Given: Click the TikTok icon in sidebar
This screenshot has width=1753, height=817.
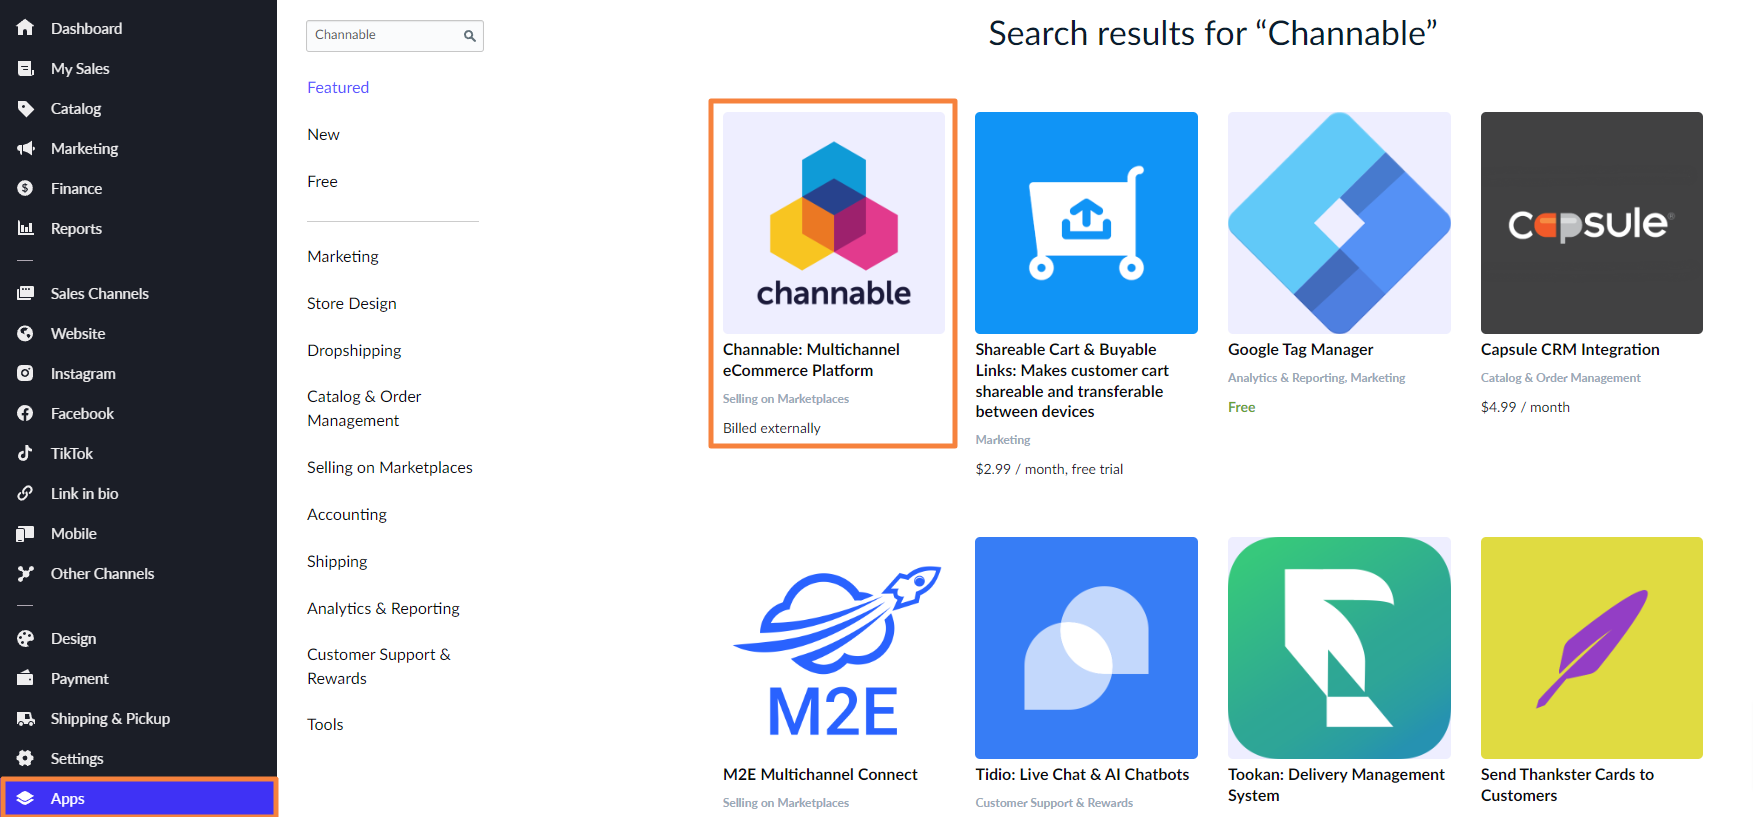Looking at the screenshot, I should click(26, 453).
